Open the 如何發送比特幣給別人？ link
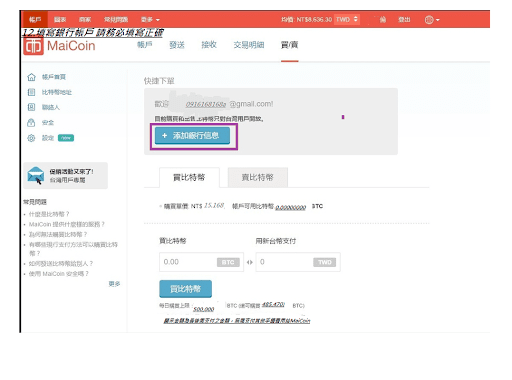Screen dimensions: 512x380 click(x=61, y=264)
